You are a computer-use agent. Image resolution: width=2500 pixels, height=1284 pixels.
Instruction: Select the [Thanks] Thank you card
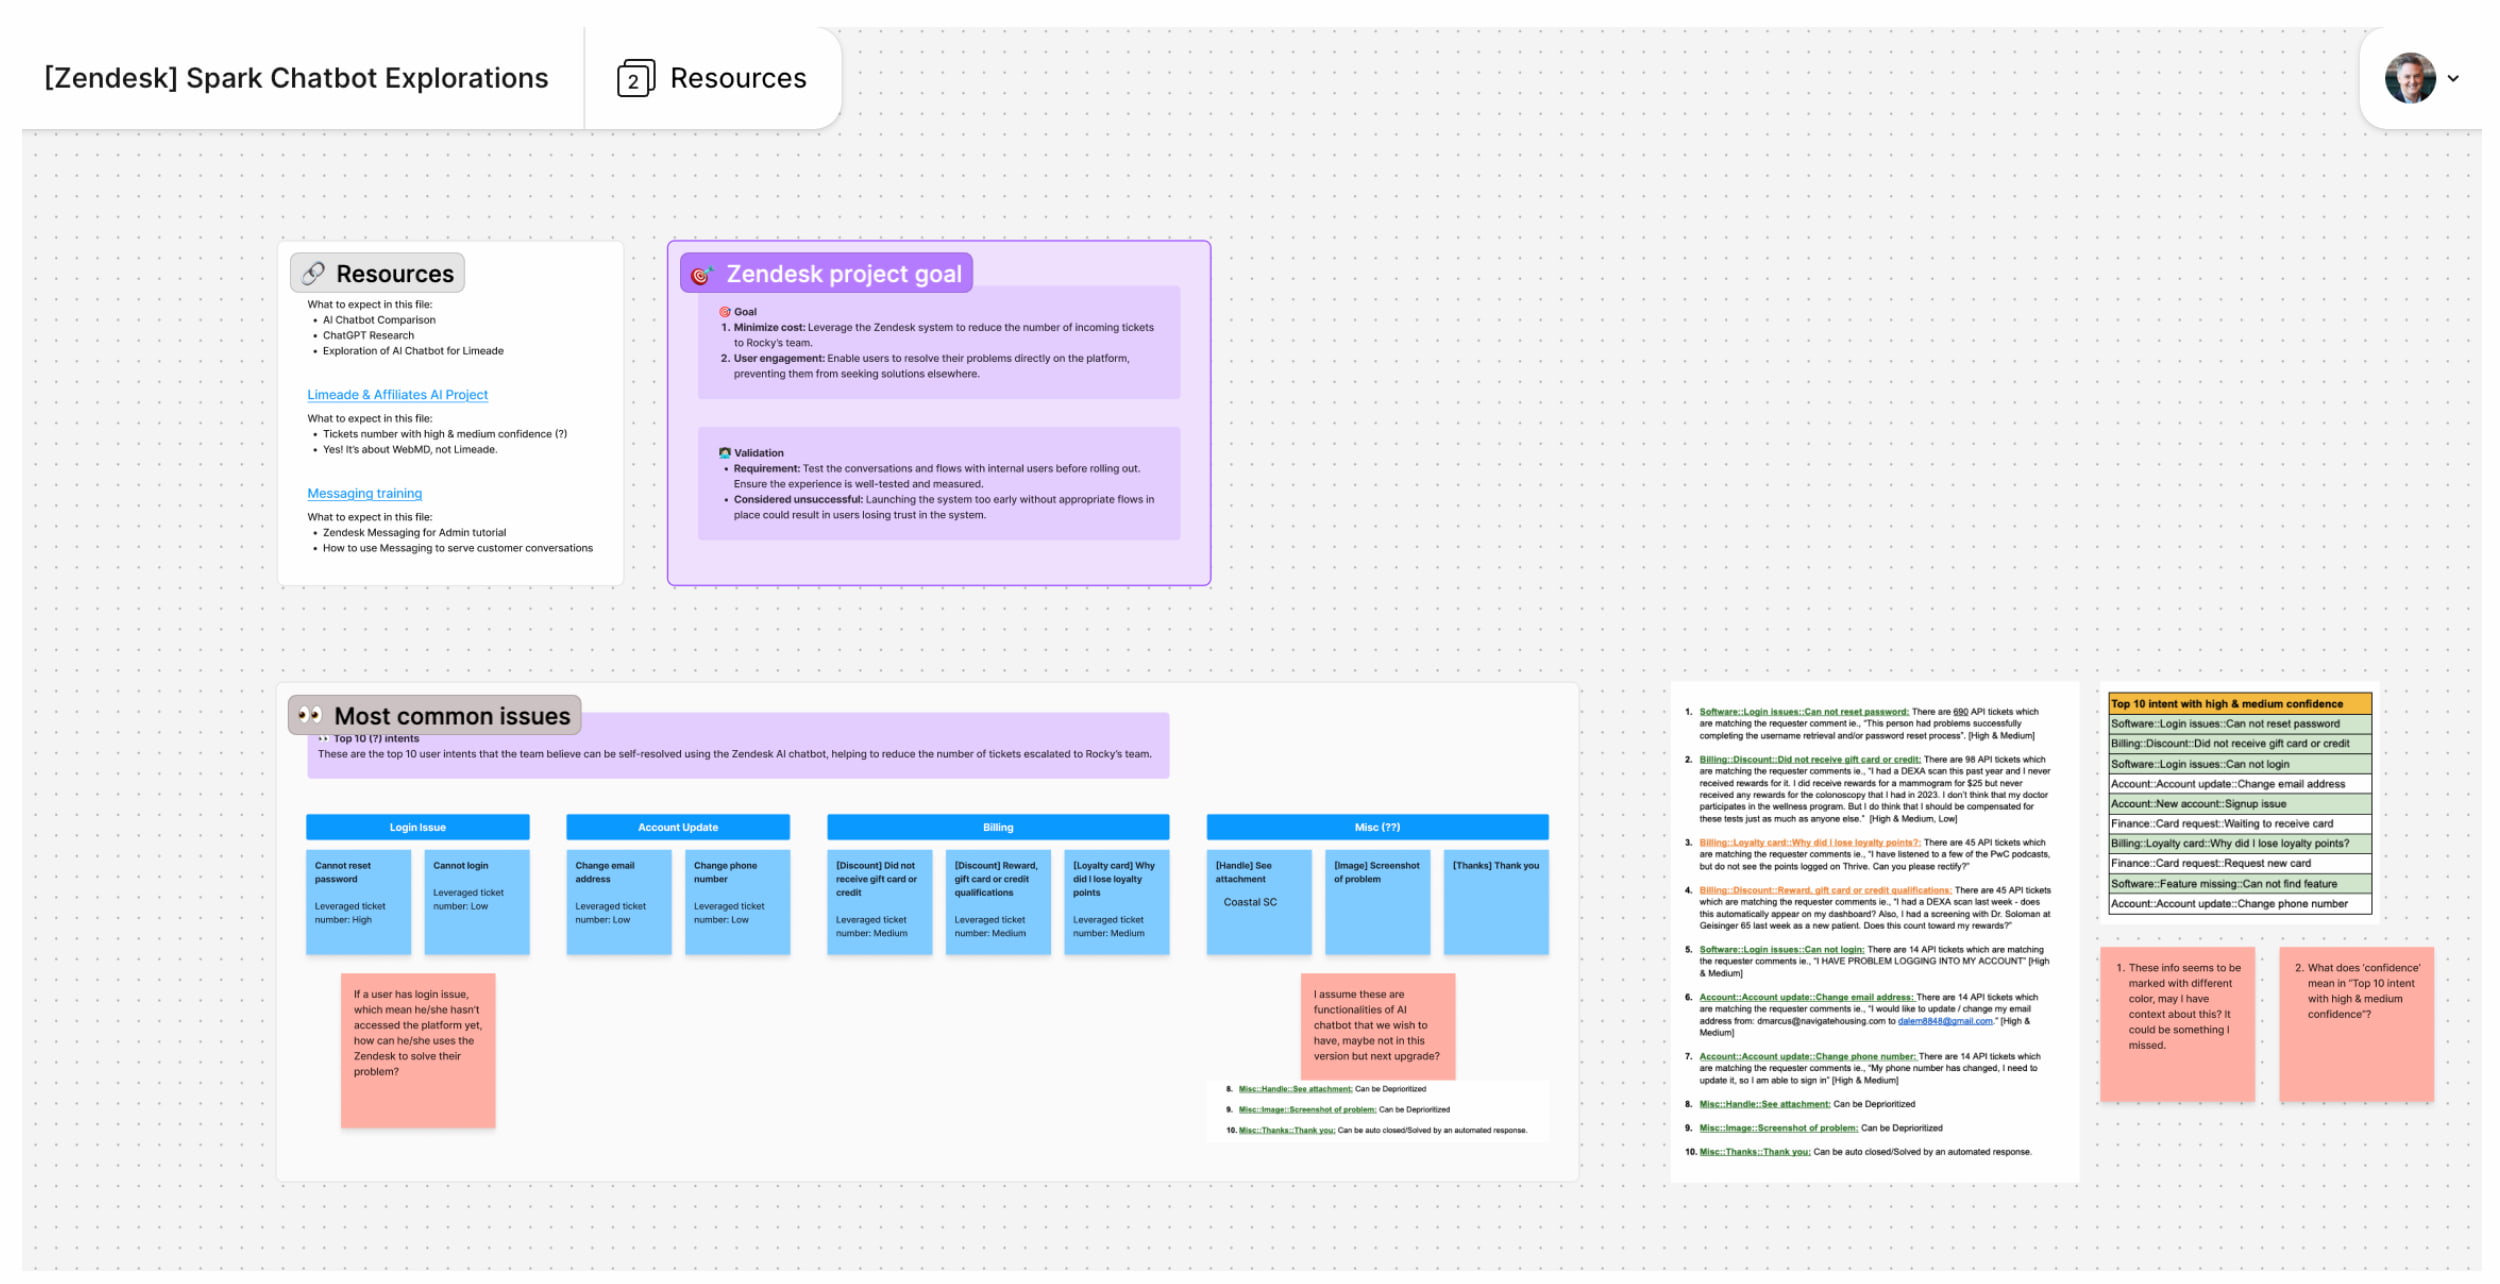point(1497,902)
